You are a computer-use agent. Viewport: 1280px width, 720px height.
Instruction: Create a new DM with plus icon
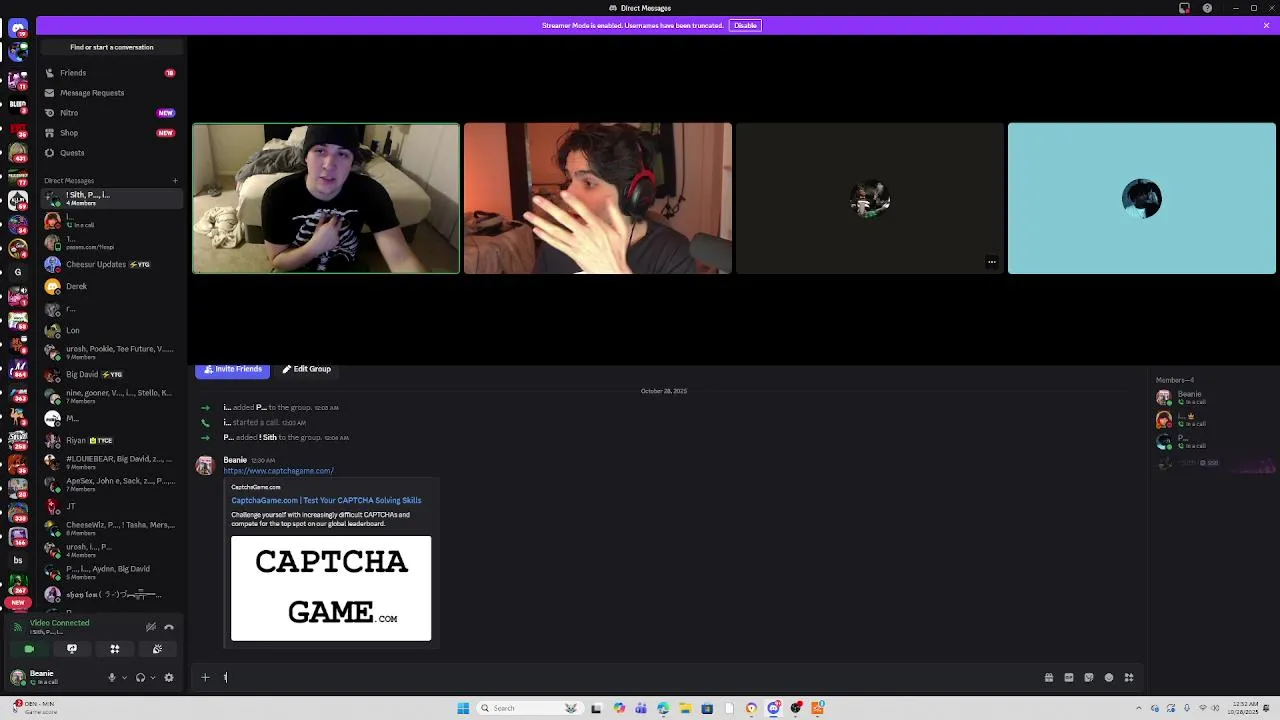click(175, 181)
